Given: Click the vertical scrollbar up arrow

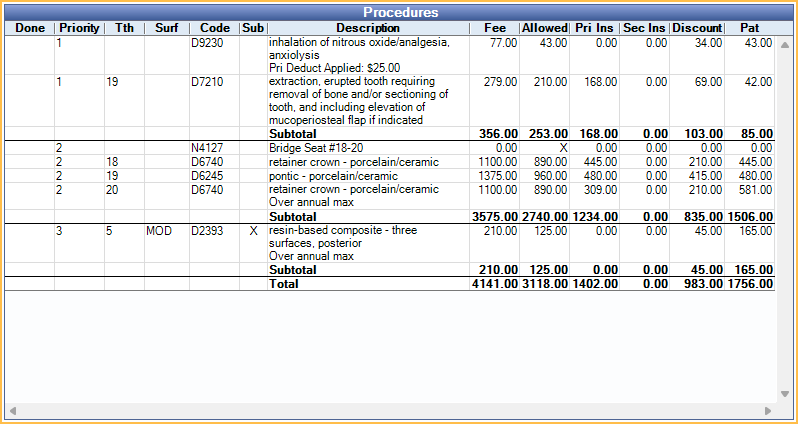Looking at the screenshot, I should (x=783, y=45).
